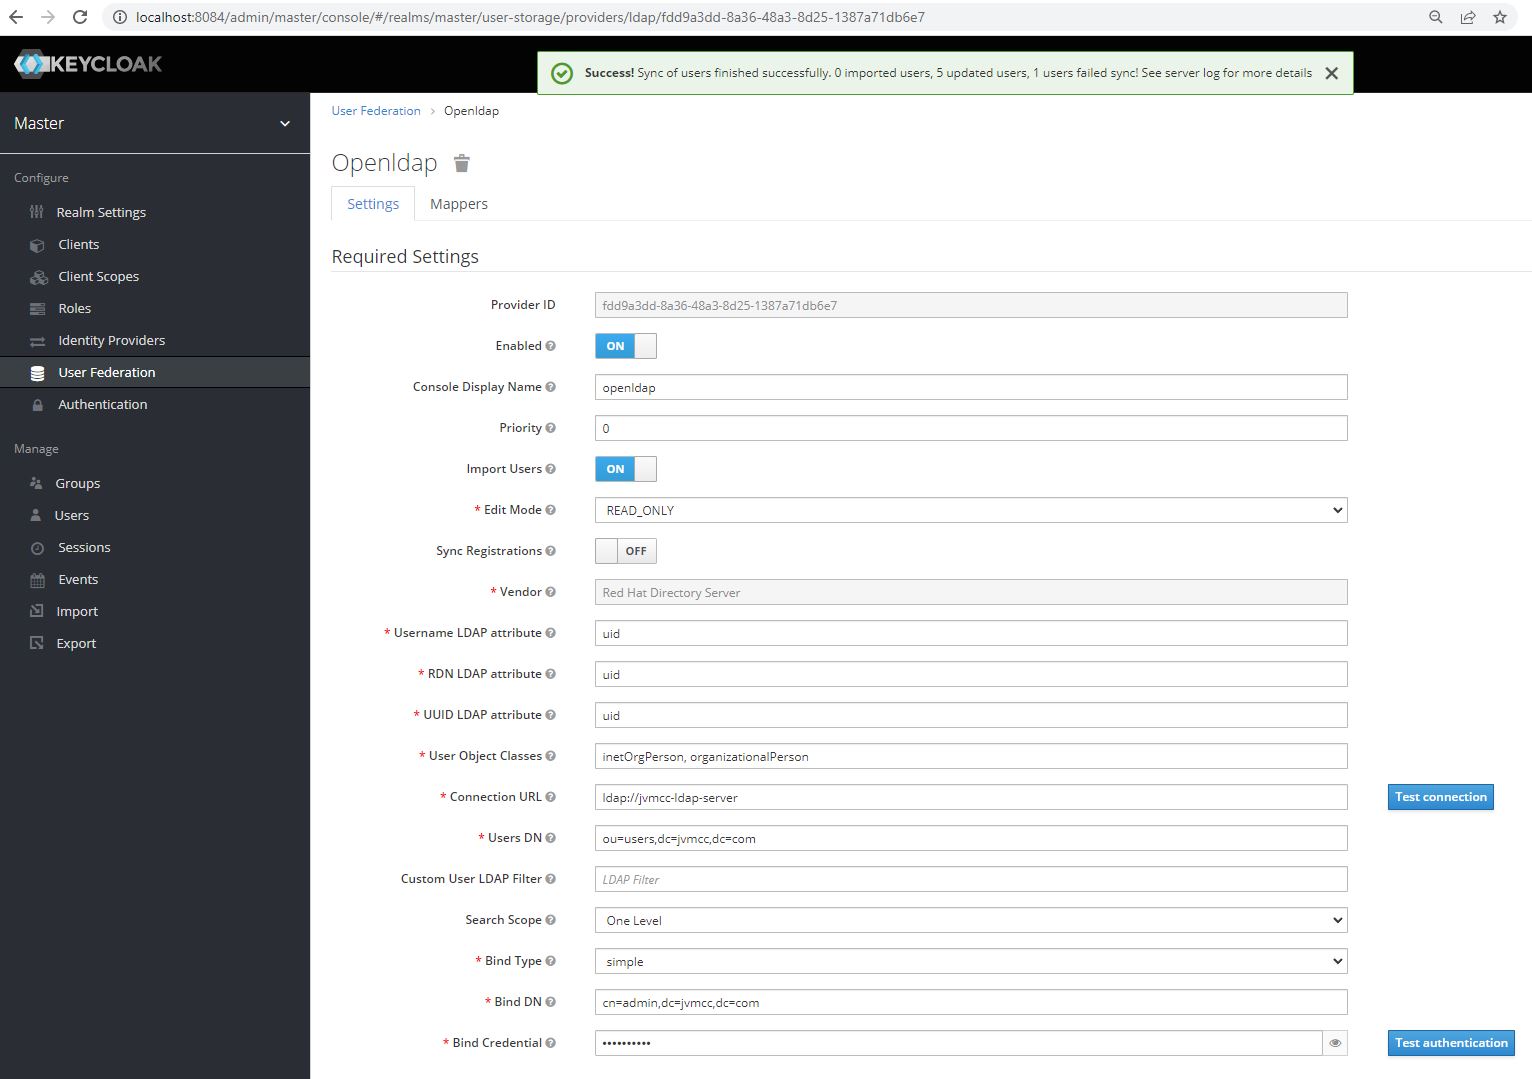
Task: Reveal Bind Credential with eye icon
Action: point(1334,1043)
